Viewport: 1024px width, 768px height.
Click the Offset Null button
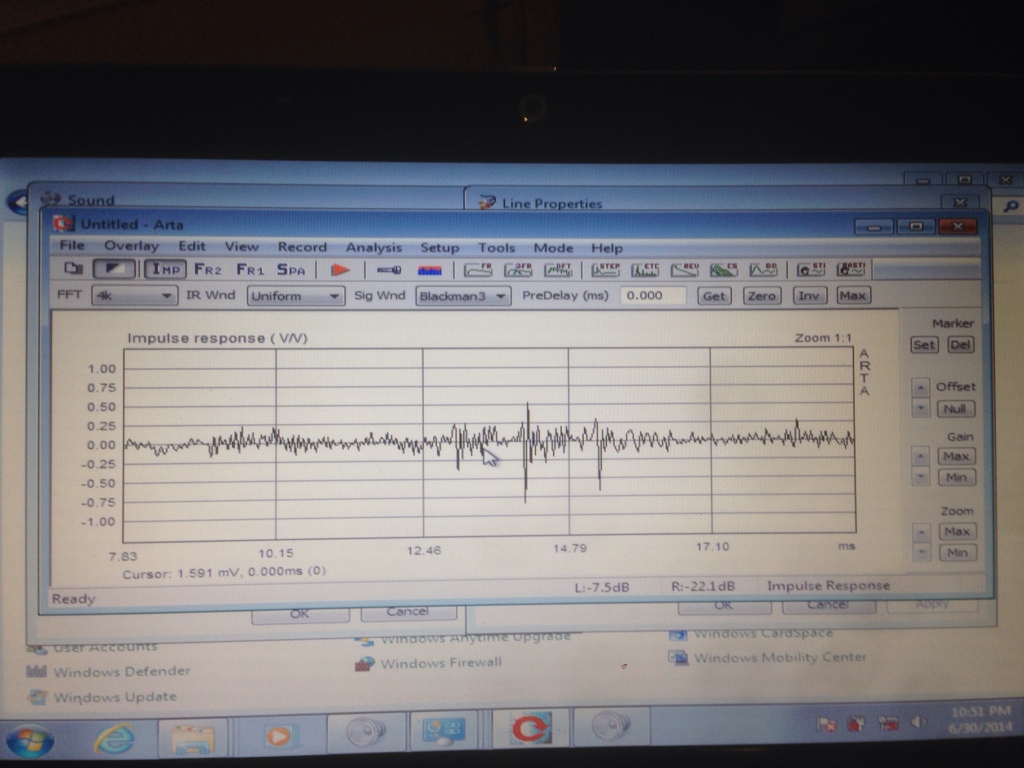(955, 409)
